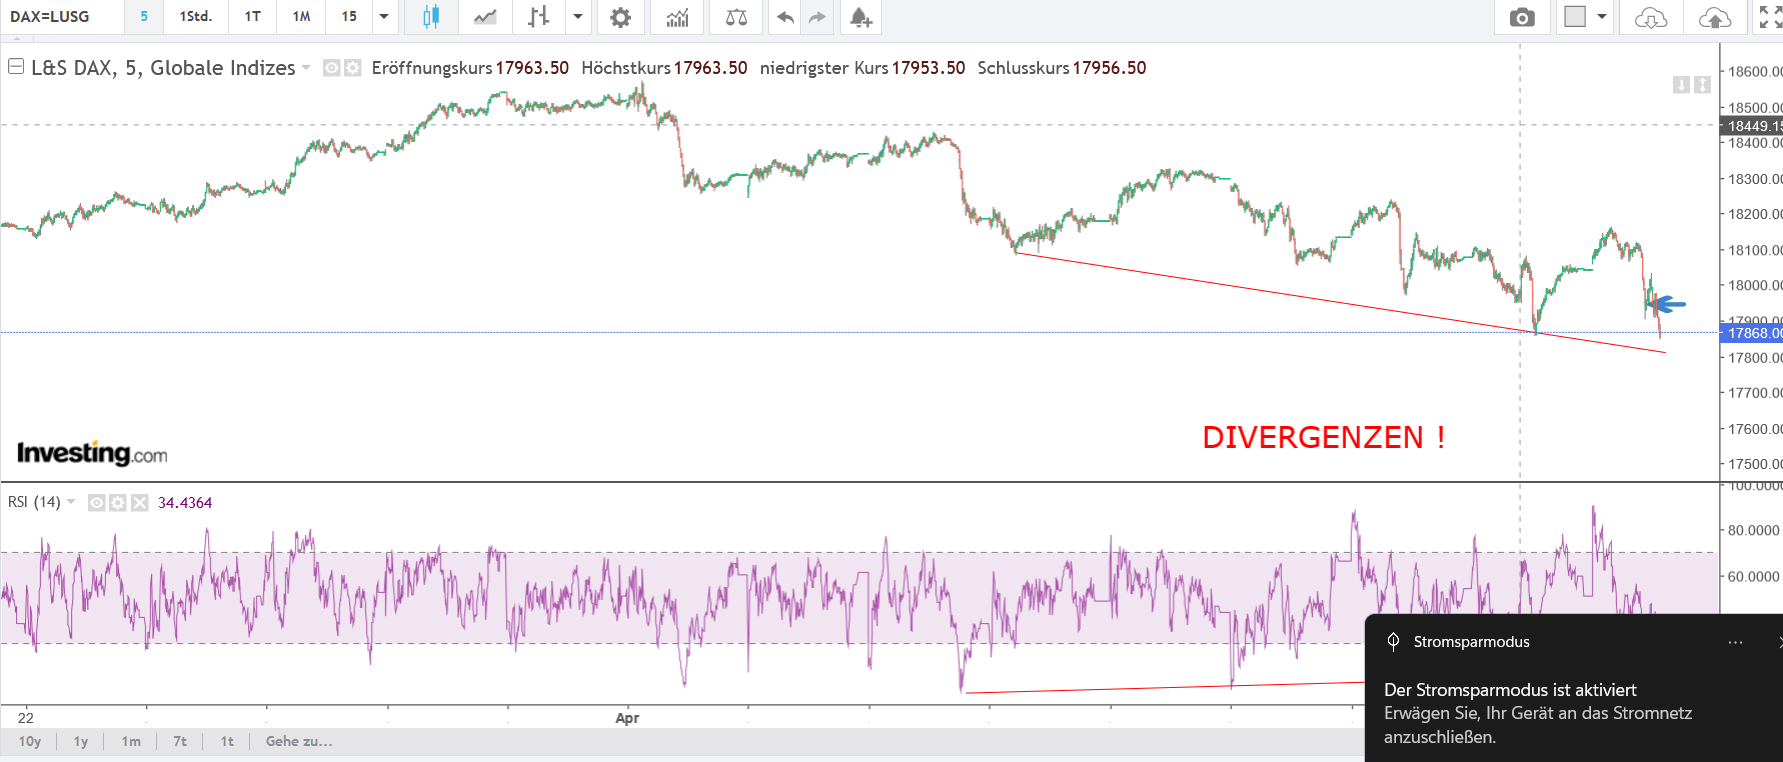Open the layout color square swatch
This screenshot has width=1783, height=762.
pyautogui.click(x=1575, y=17)
